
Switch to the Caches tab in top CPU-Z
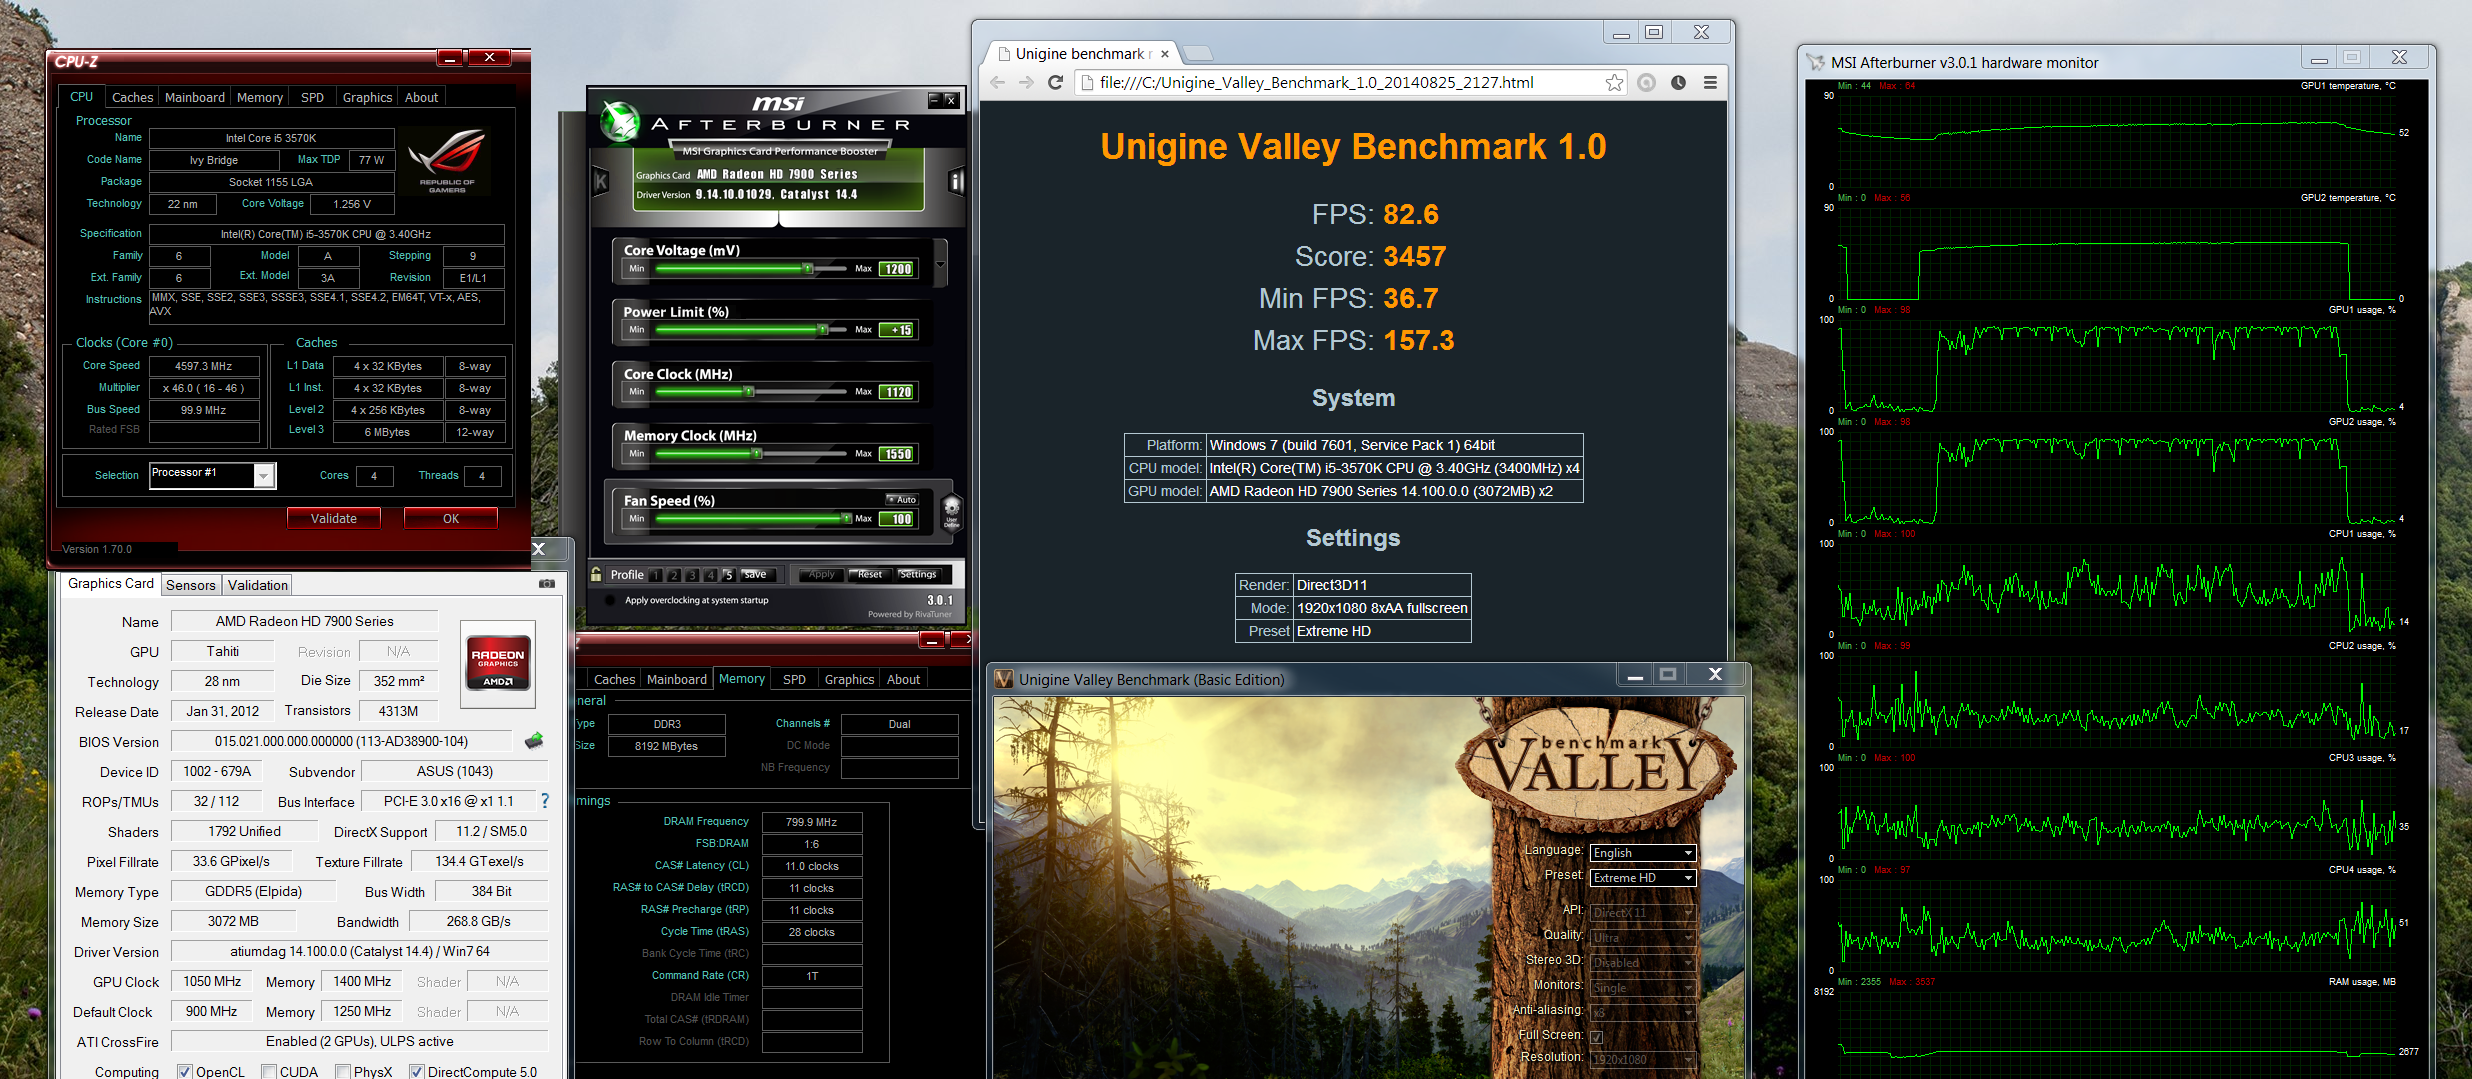pyautogui.click(x=132, y=97)
